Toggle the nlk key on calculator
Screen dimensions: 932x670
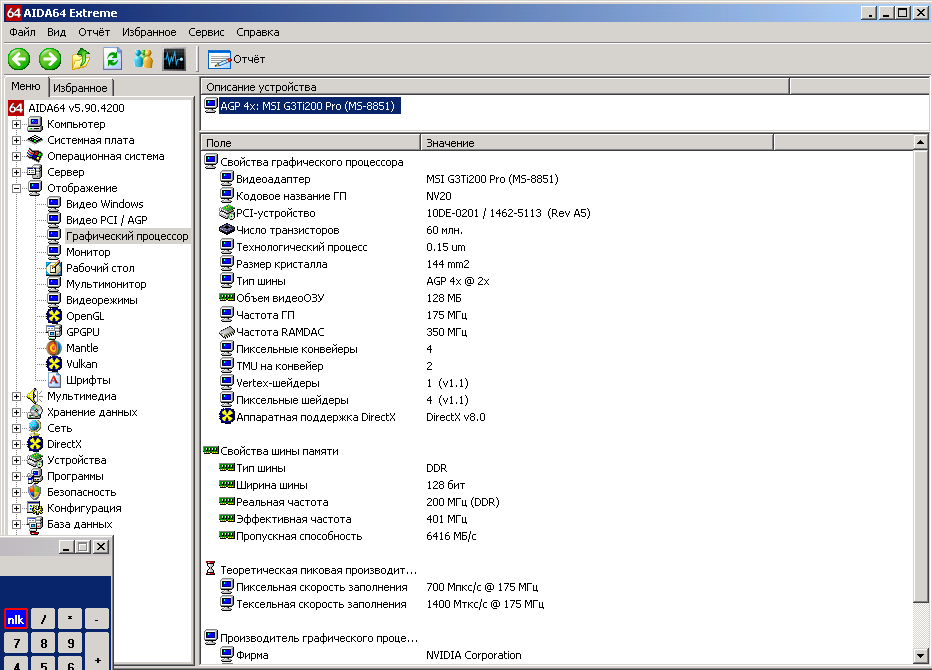point(15,619)
